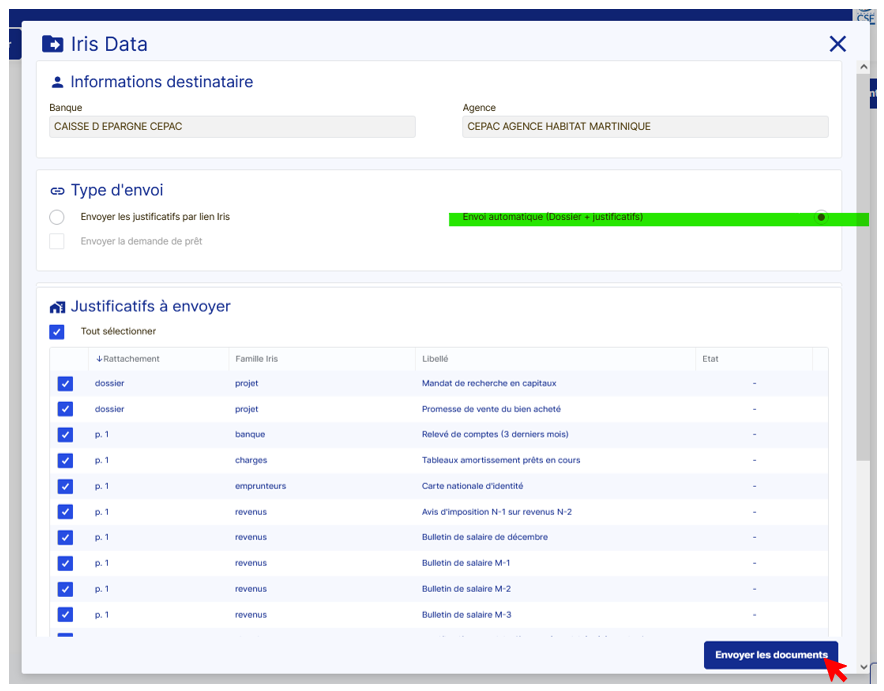This screenshot has height=691, width=884.
Task: Close the Iris Data dialog with X
Action: (x=837, y=44)
